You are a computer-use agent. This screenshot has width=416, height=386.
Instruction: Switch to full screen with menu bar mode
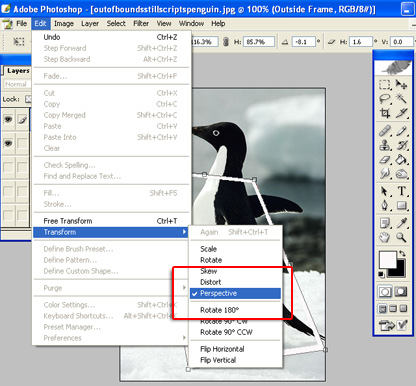point(393,309)
